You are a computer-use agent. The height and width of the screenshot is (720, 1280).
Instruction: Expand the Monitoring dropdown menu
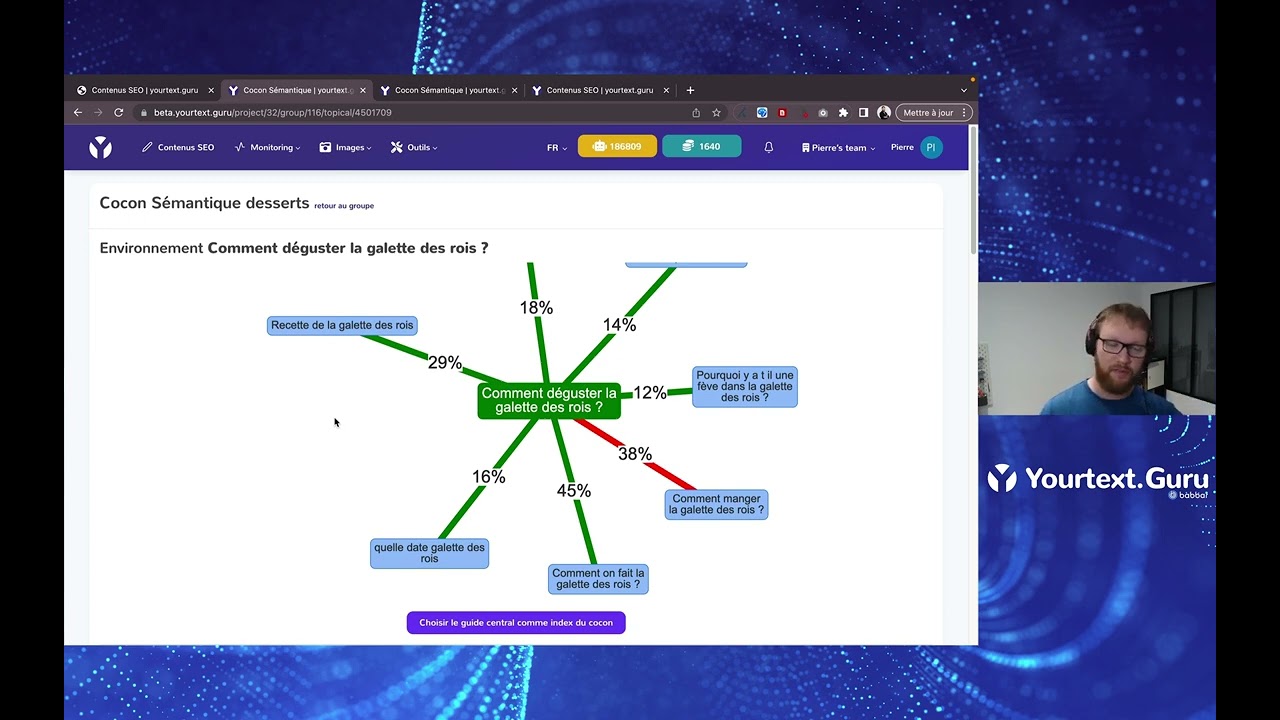click(267, 147)
